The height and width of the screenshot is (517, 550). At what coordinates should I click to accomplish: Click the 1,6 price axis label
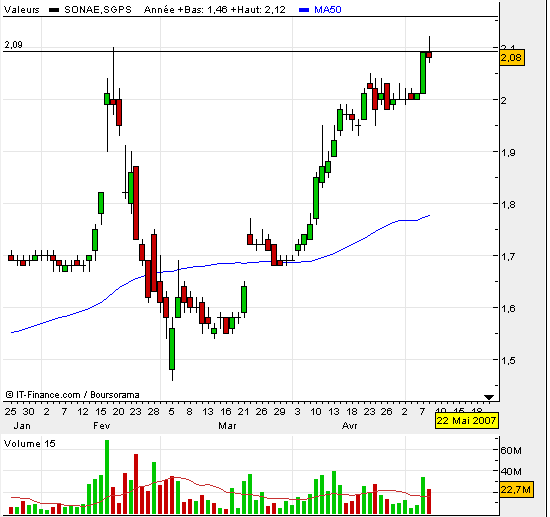coord(508,308)
